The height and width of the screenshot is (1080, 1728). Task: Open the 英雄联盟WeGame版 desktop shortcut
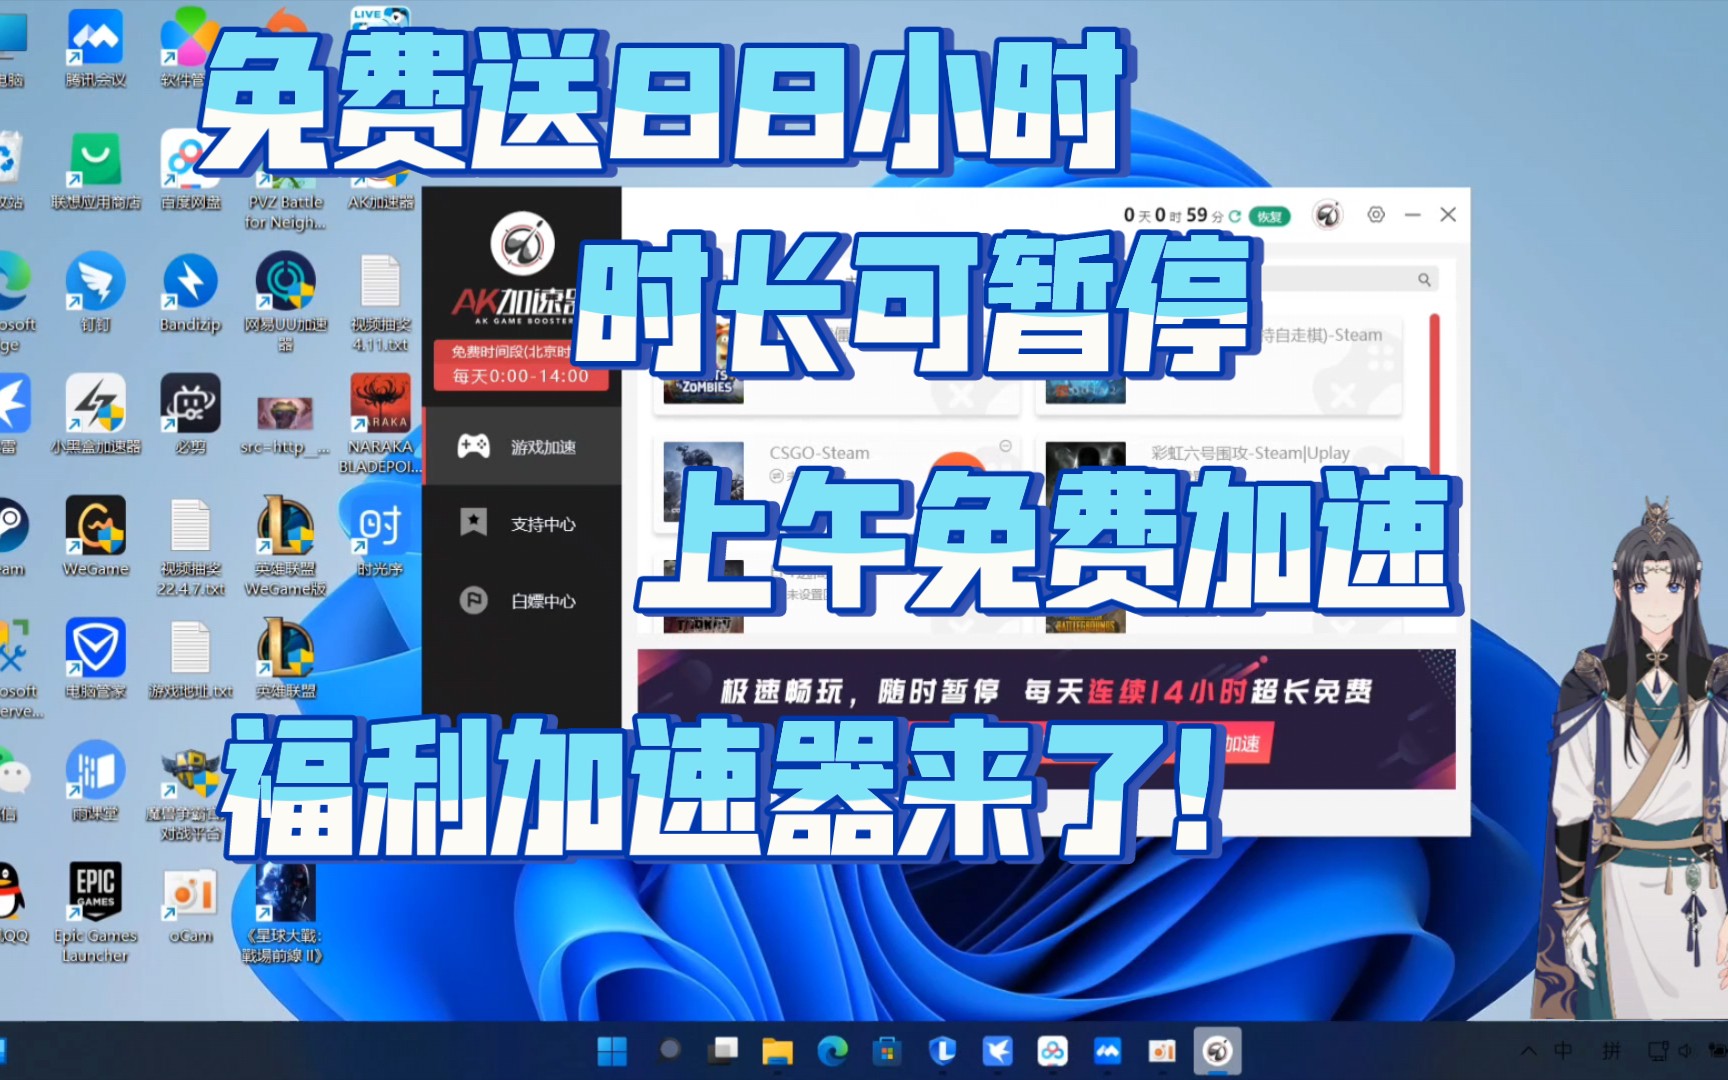pos(285,547)
